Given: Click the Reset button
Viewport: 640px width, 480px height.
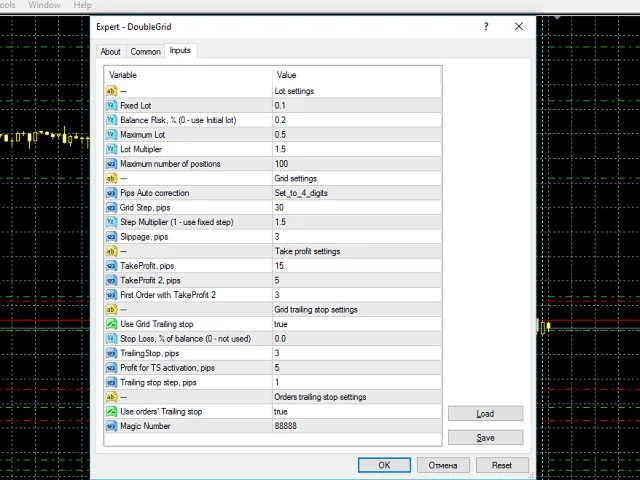Looking at the screenshot, I should tap(502, 465).
